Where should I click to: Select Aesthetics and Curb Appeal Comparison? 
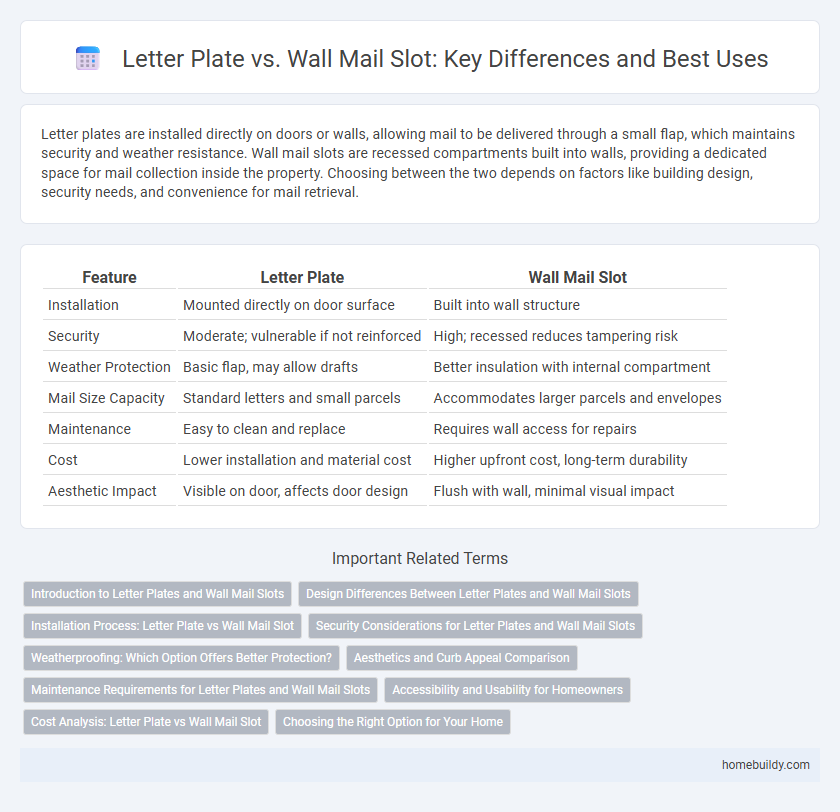coord(462,657)
